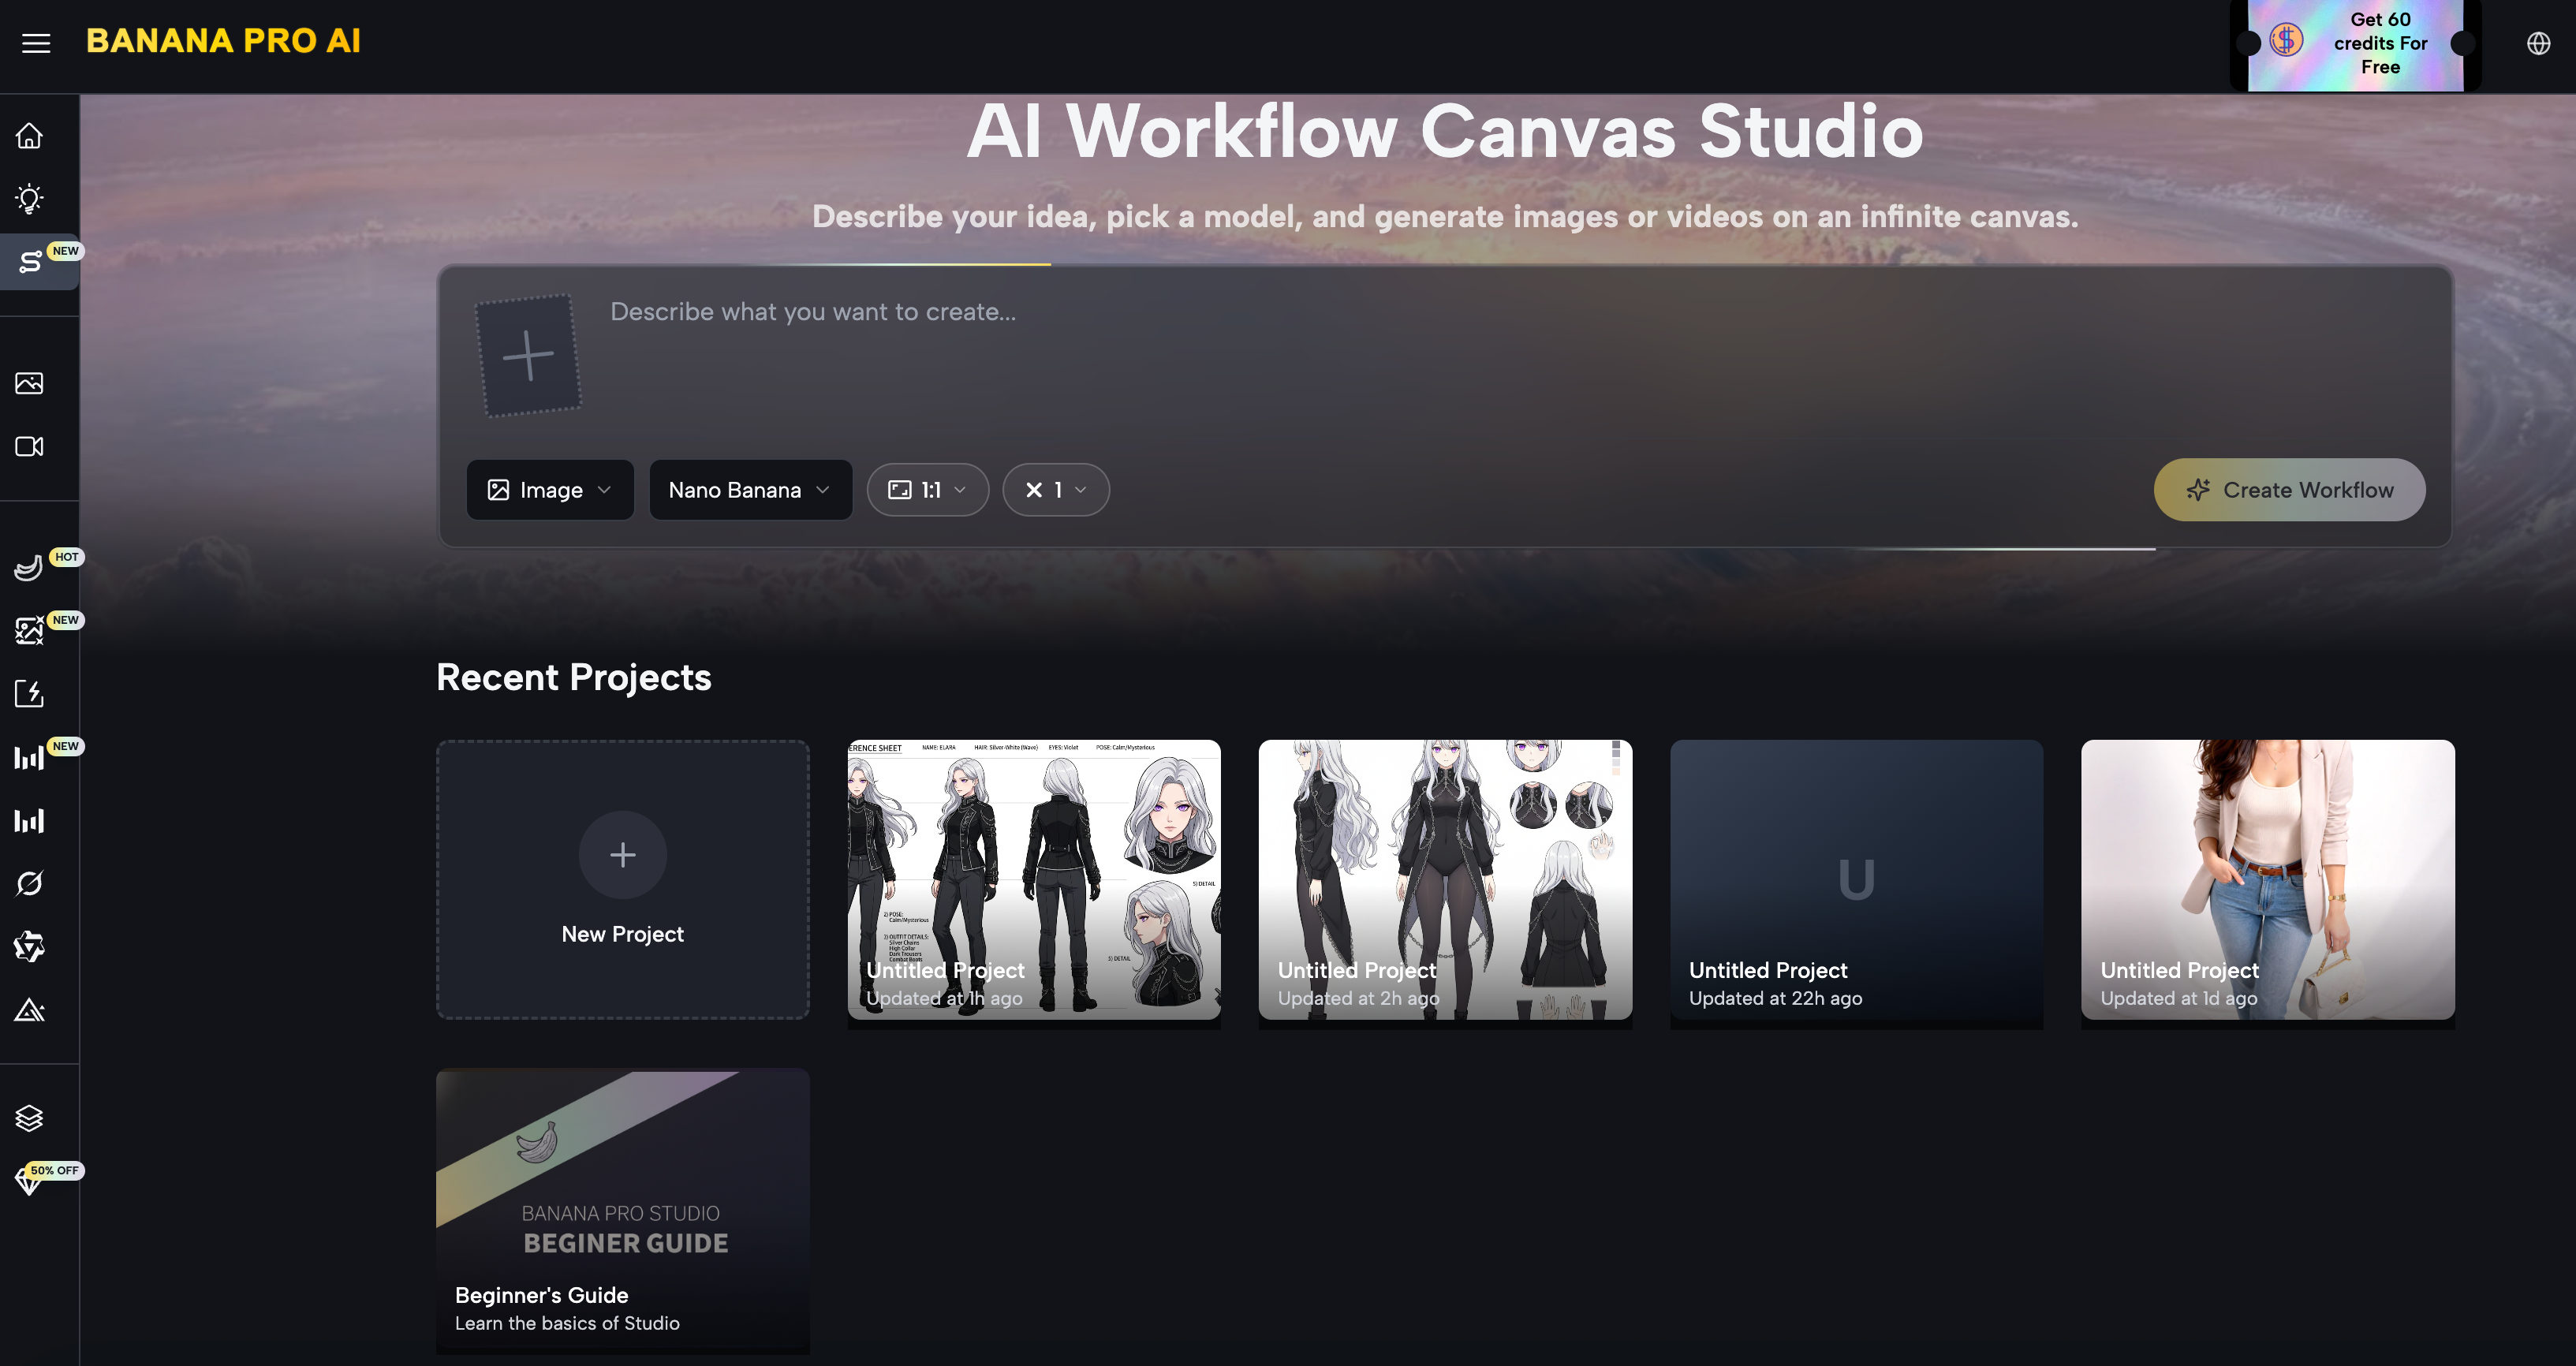
Task: Open the hamburger menu
Action: coord(36,43)
